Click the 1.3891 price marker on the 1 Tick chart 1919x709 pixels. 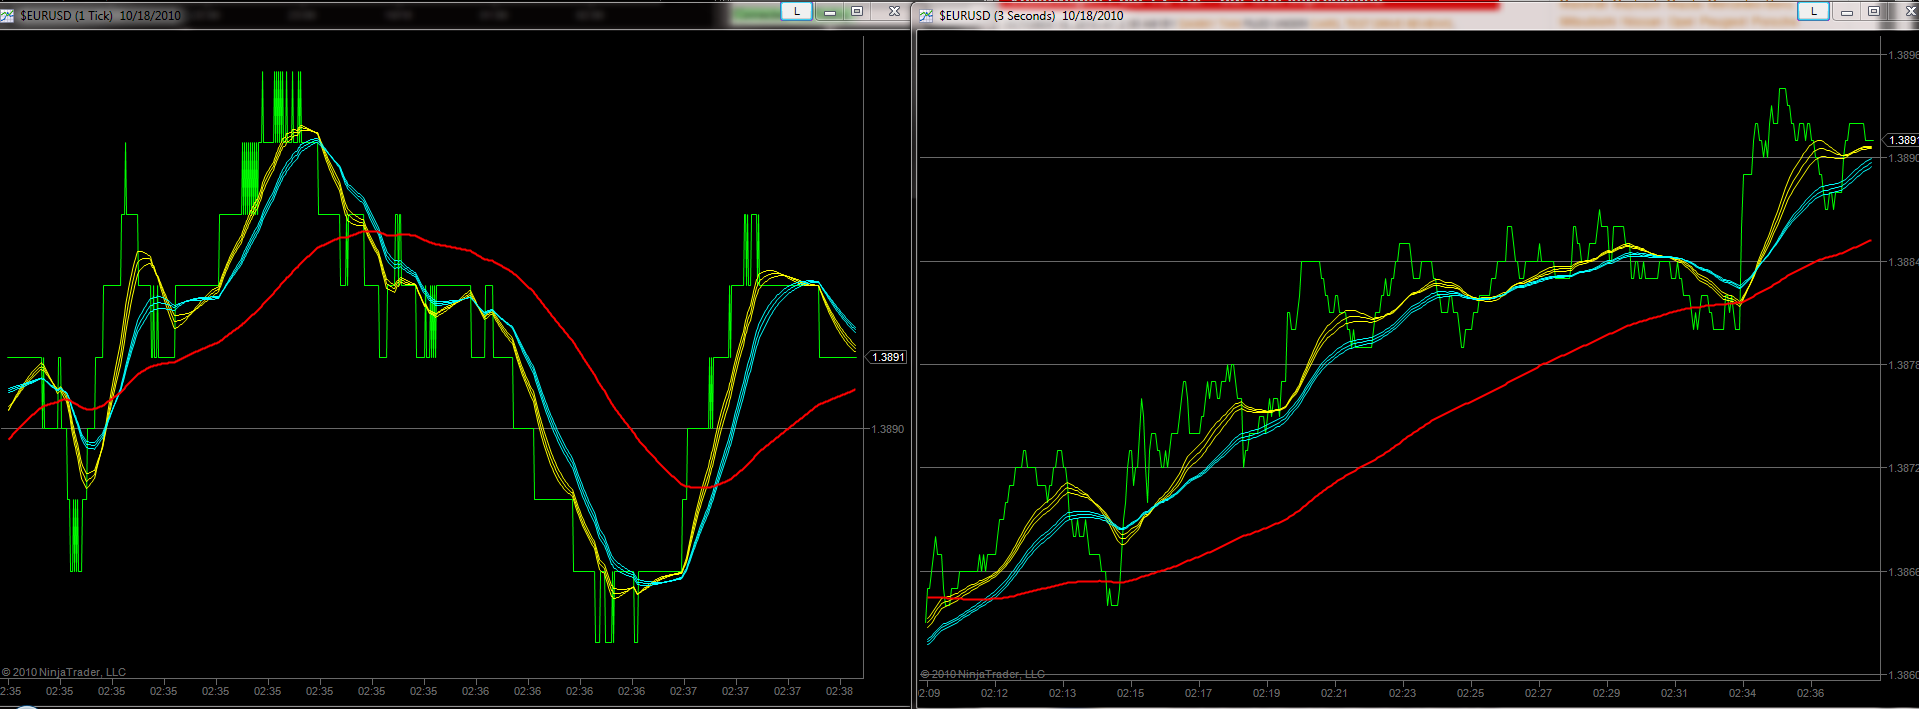tap(887, 357)
